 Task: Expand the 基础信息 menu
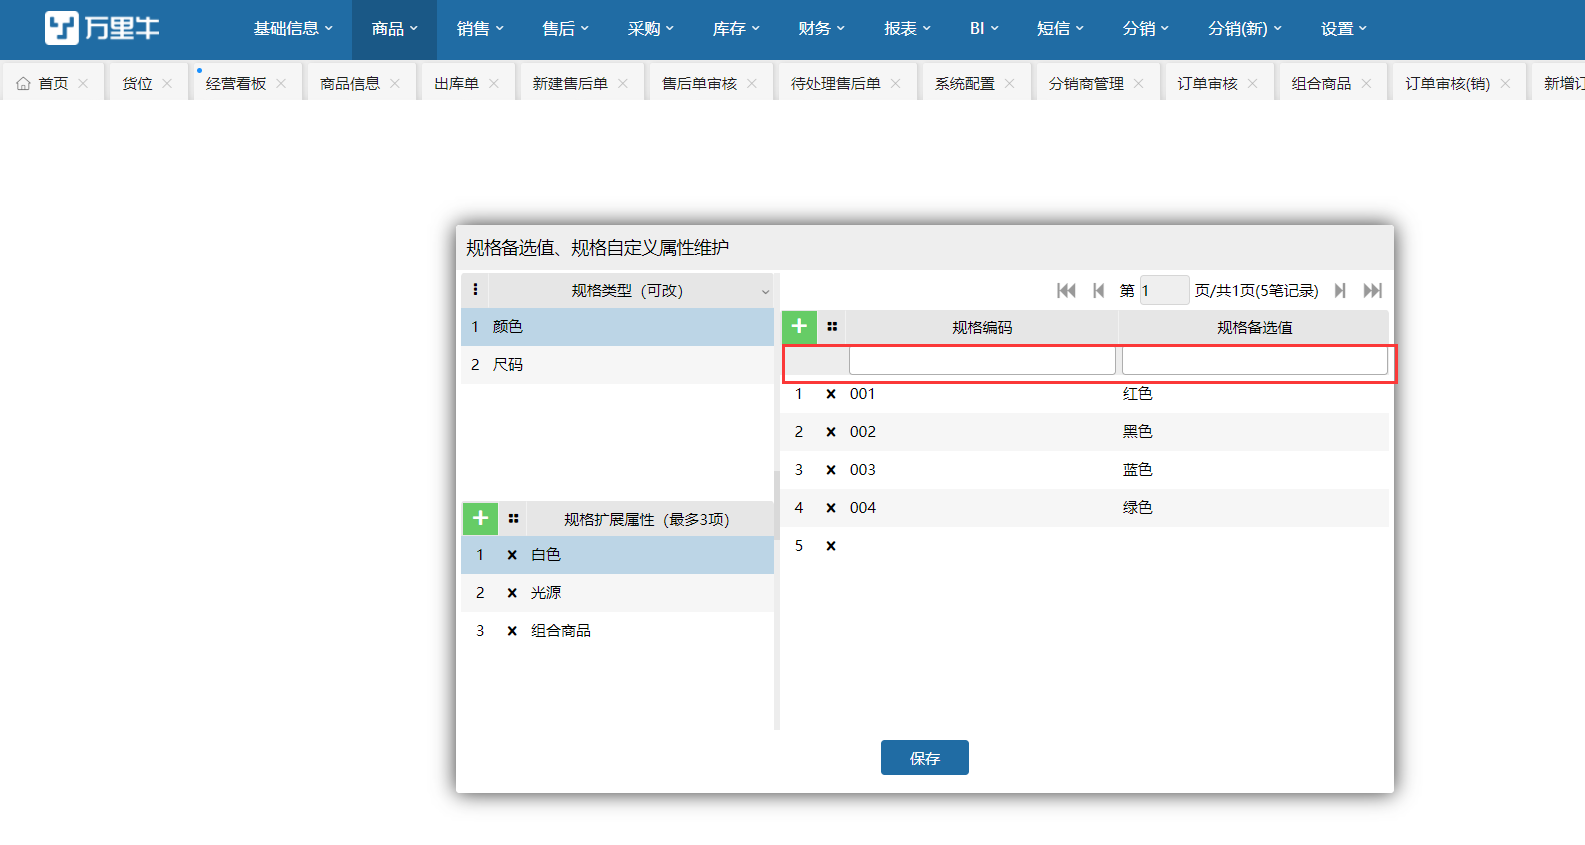click(x=293, y=29)
